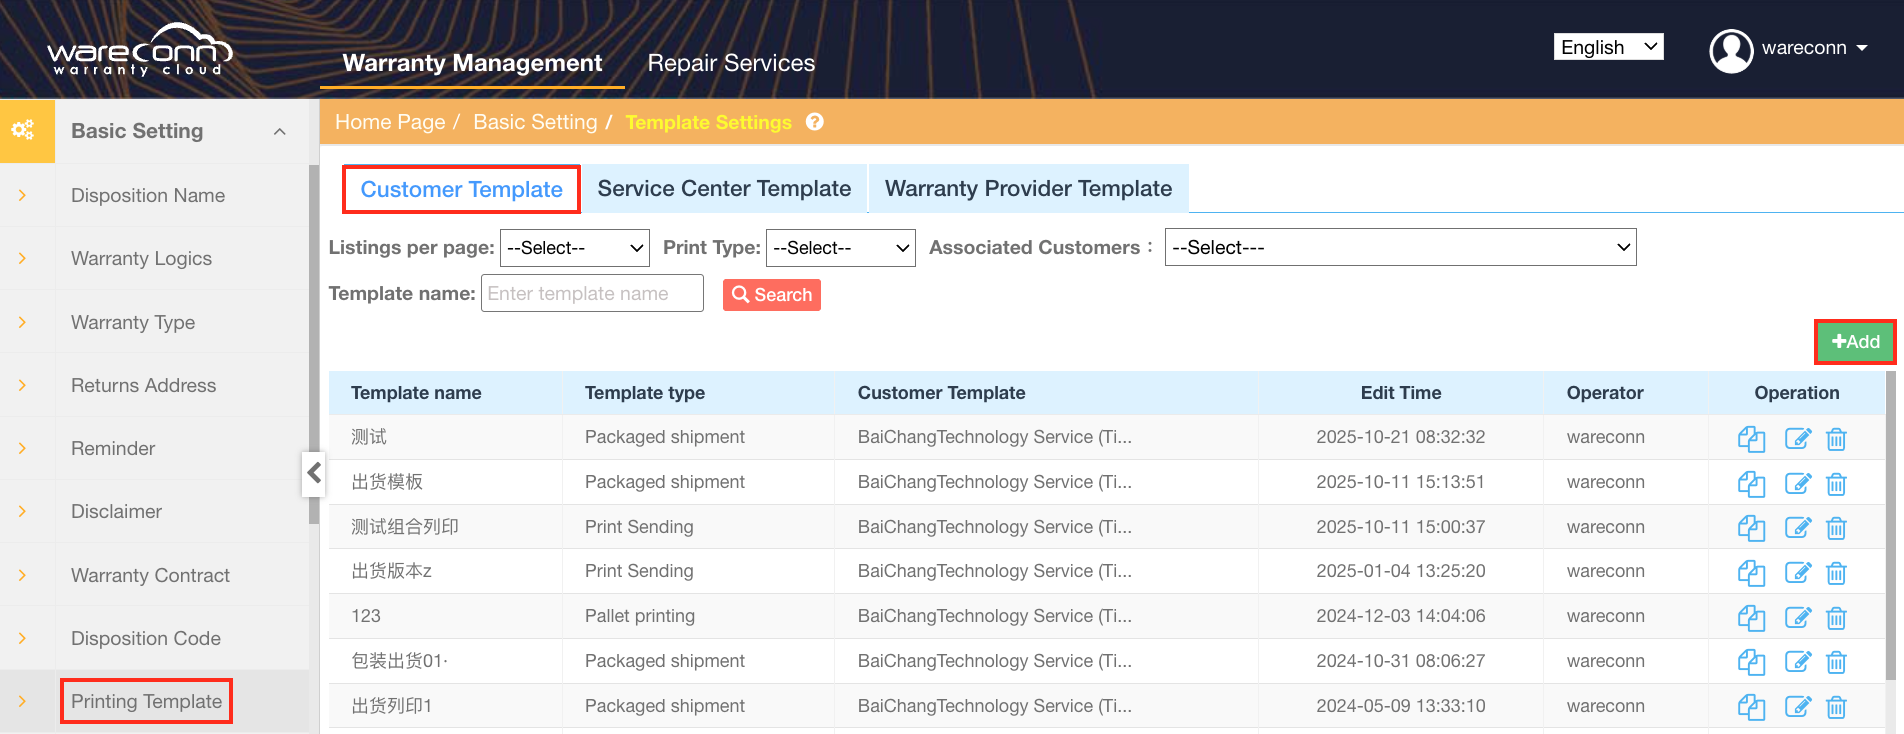Expand the Associated Customers dropdown
Screen dimensions: 1904x734
(x=1400, y=248)
